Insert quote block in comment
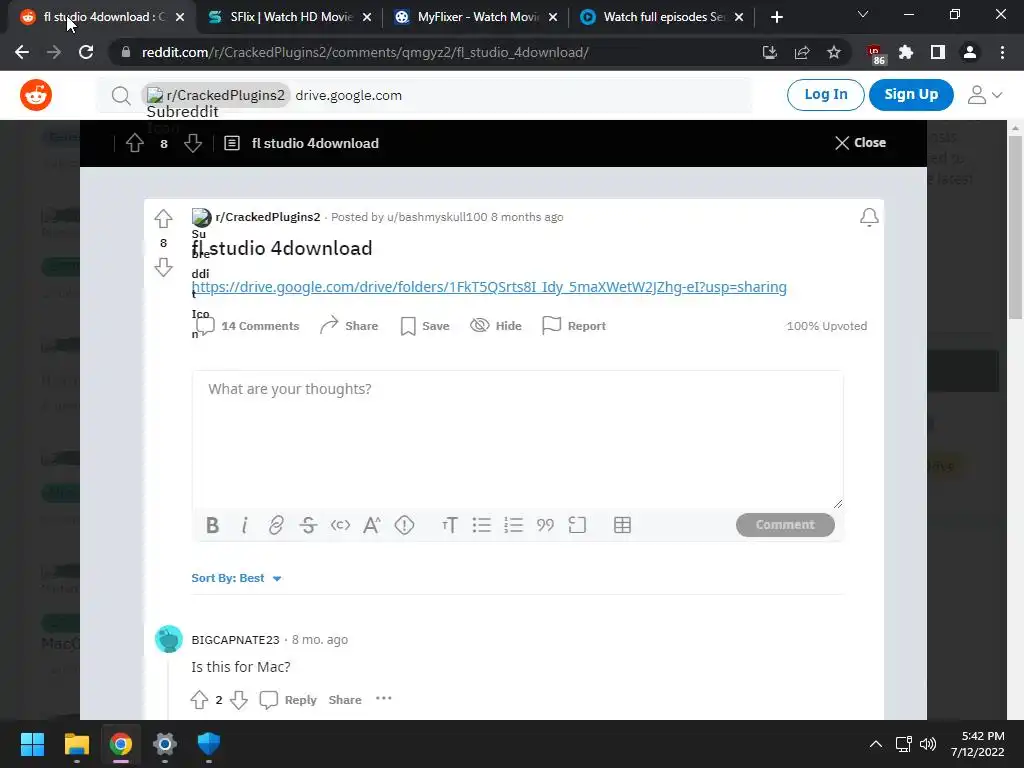 [x=545, y=525]
